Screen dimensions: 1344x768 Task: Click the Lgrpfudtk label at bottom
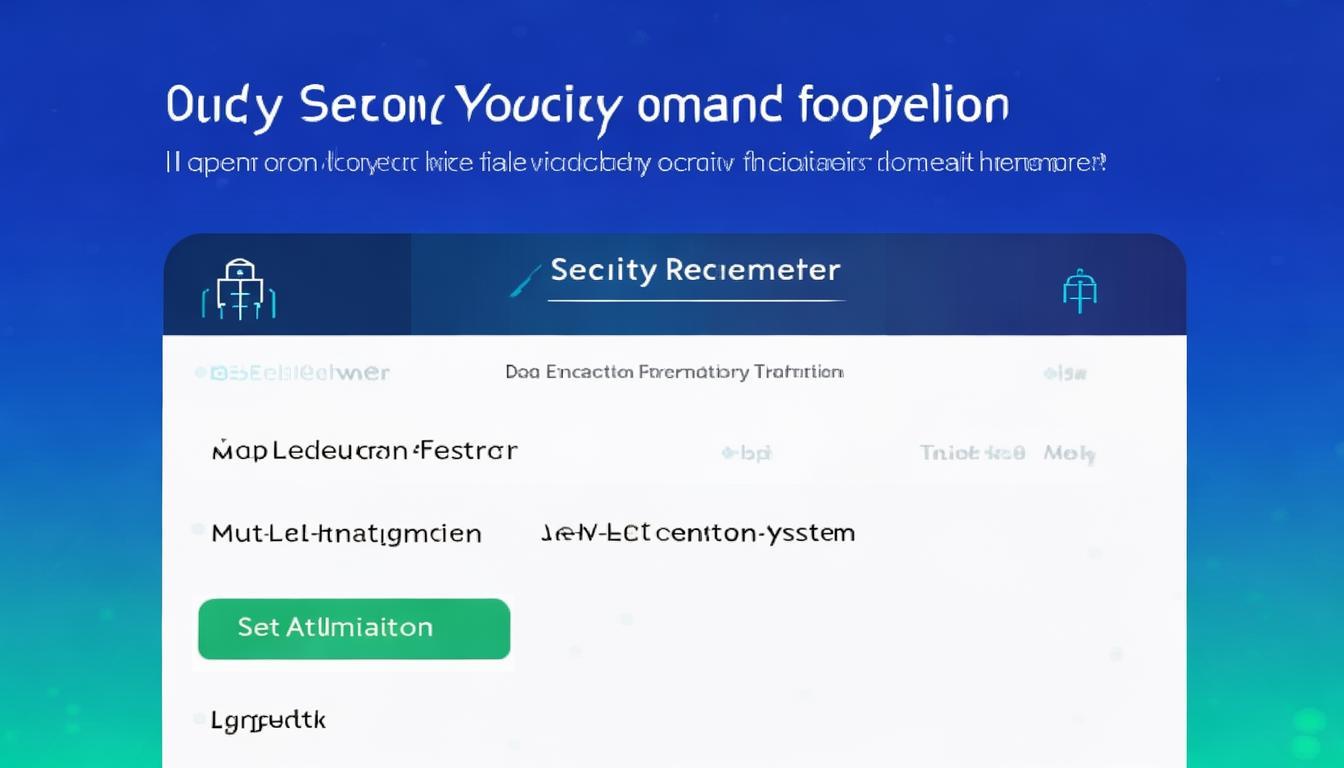268,720
